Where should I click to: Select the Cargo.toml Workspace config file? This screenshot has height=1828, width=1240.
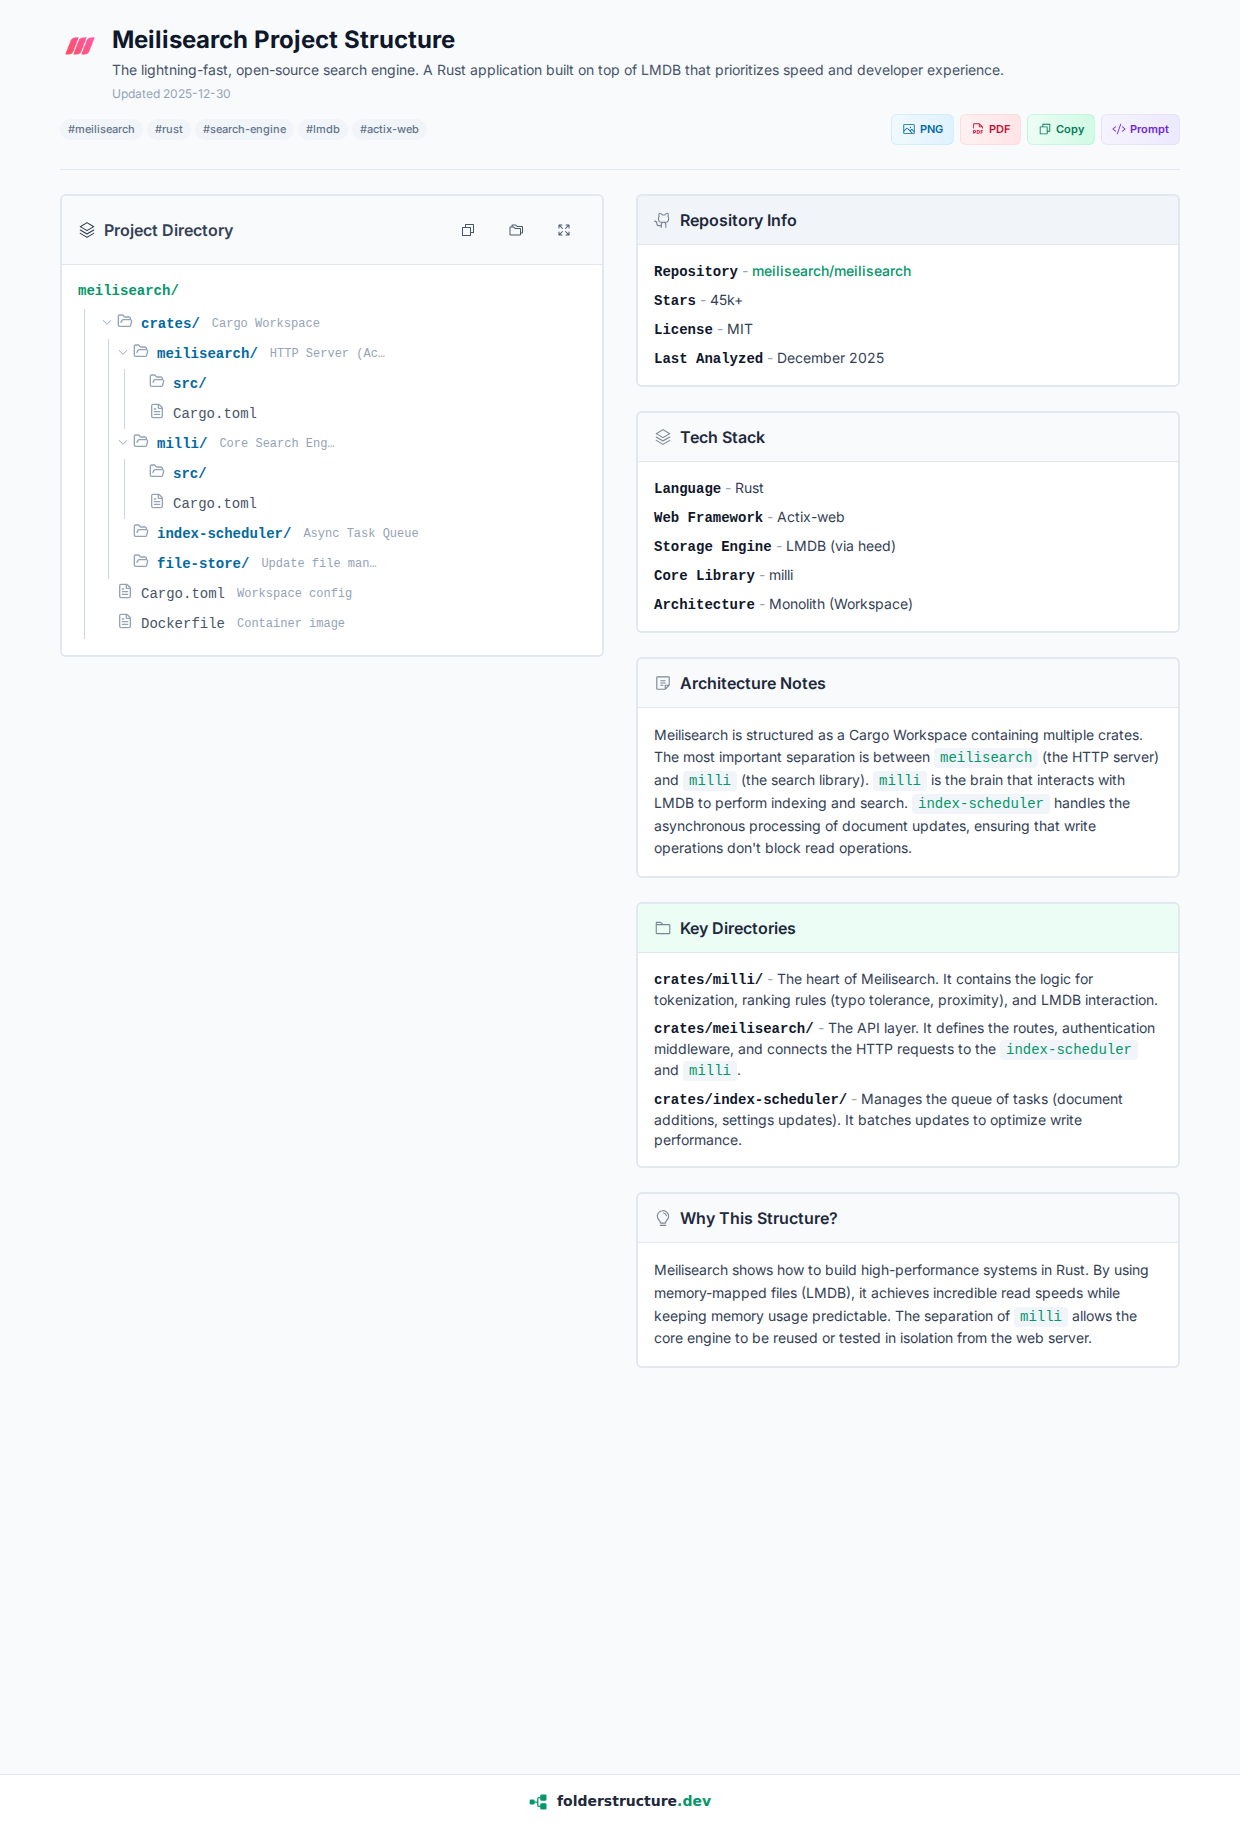pos(183,593)
